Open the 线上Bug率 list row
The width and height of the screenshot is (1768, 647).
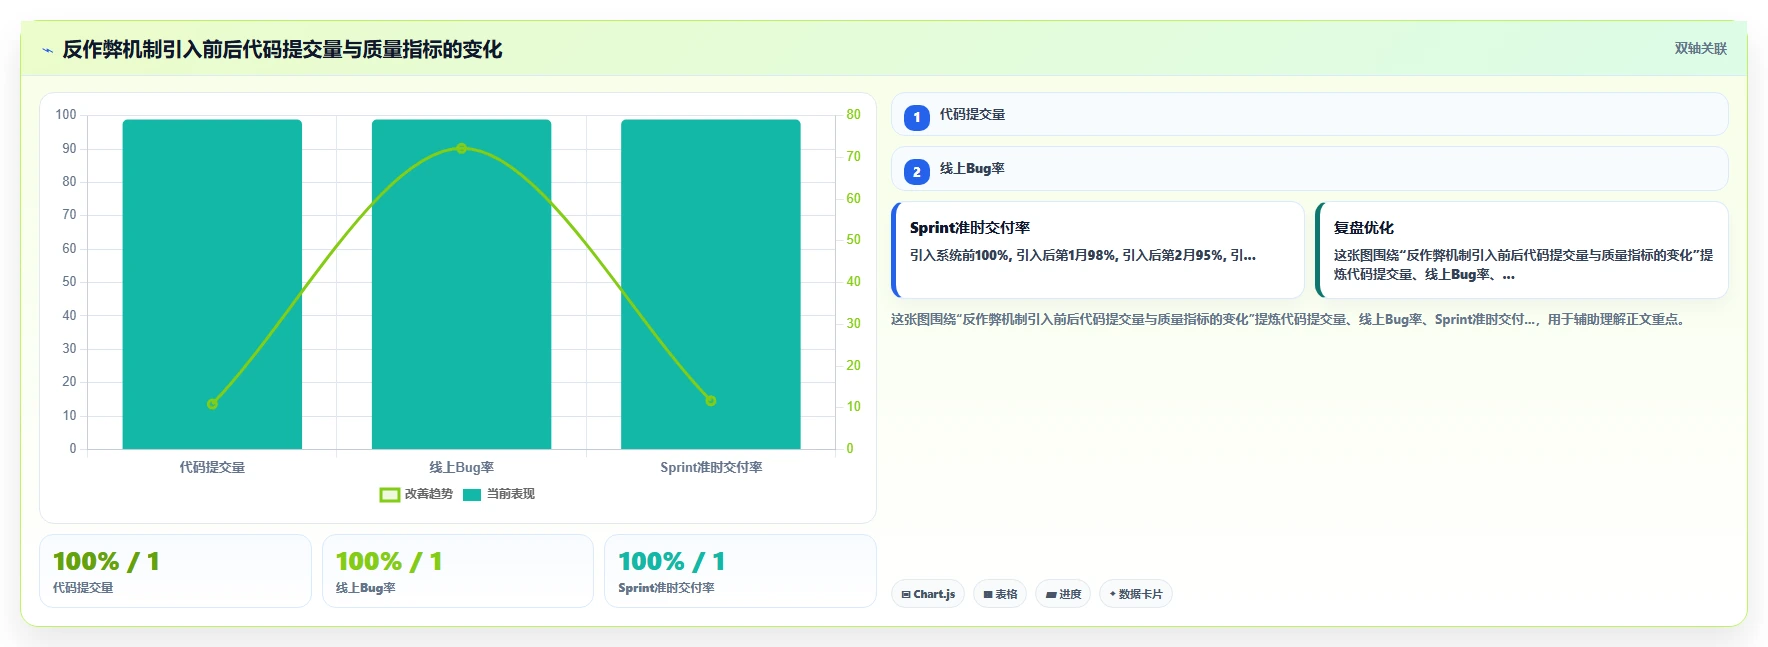coord(1309,169)
